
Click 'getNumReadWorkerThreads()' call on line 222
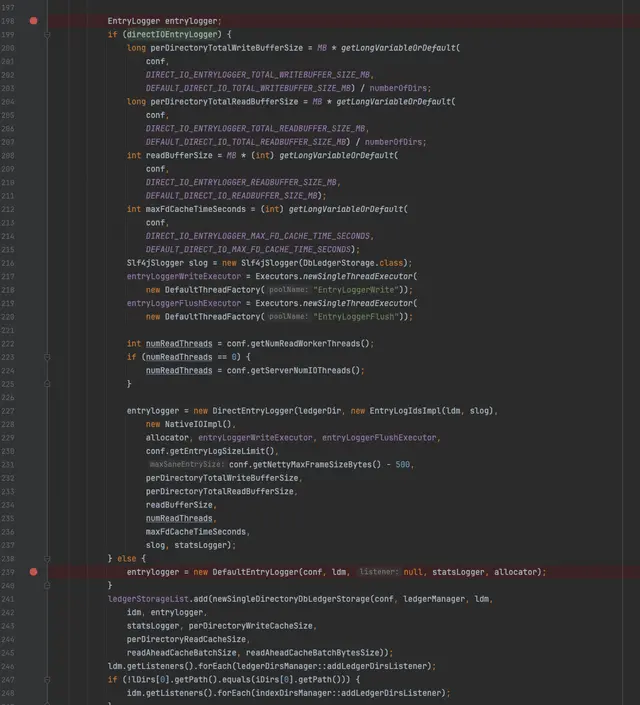[x=310, y=344]
